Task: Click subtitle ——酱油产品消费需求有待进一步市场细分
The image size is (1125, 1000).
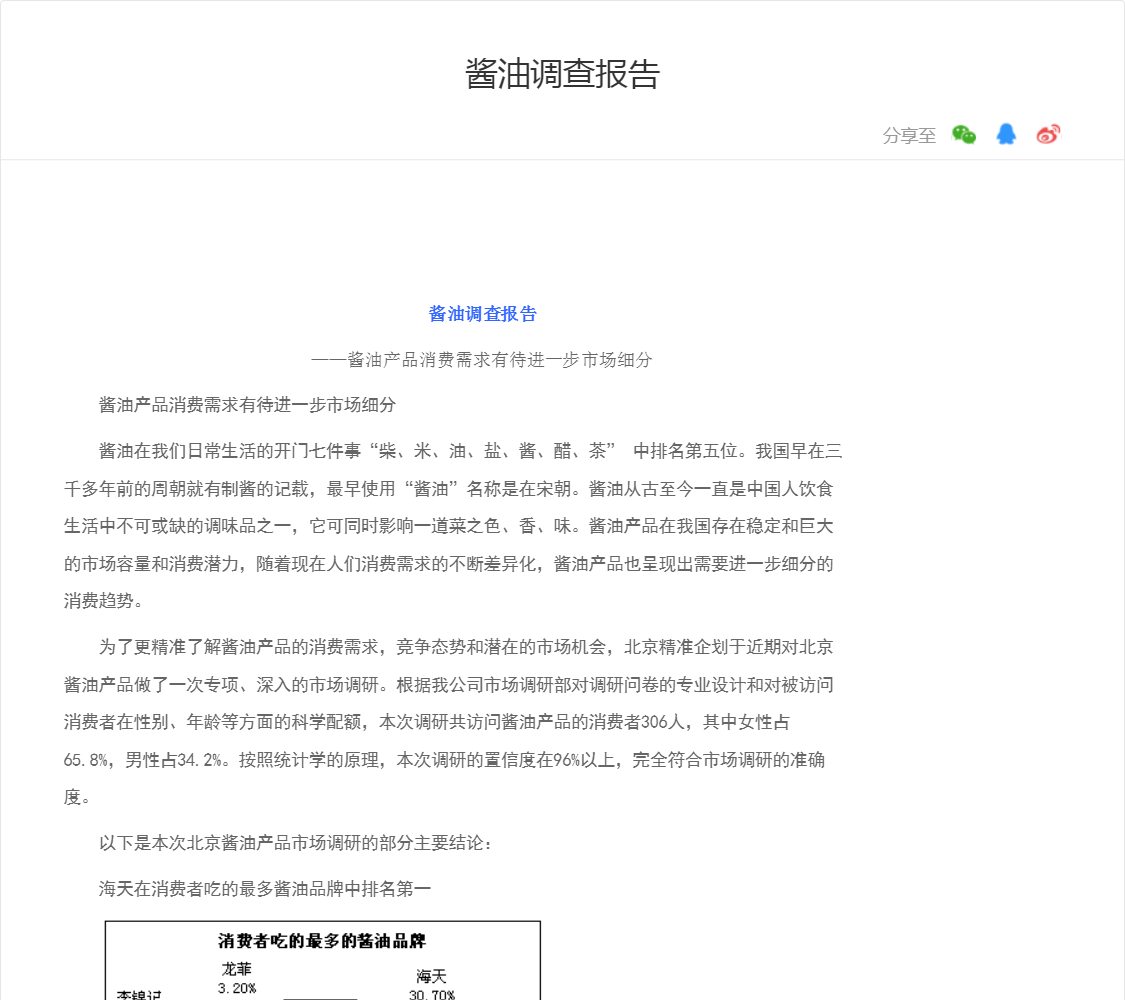Action: click(482, 359)
